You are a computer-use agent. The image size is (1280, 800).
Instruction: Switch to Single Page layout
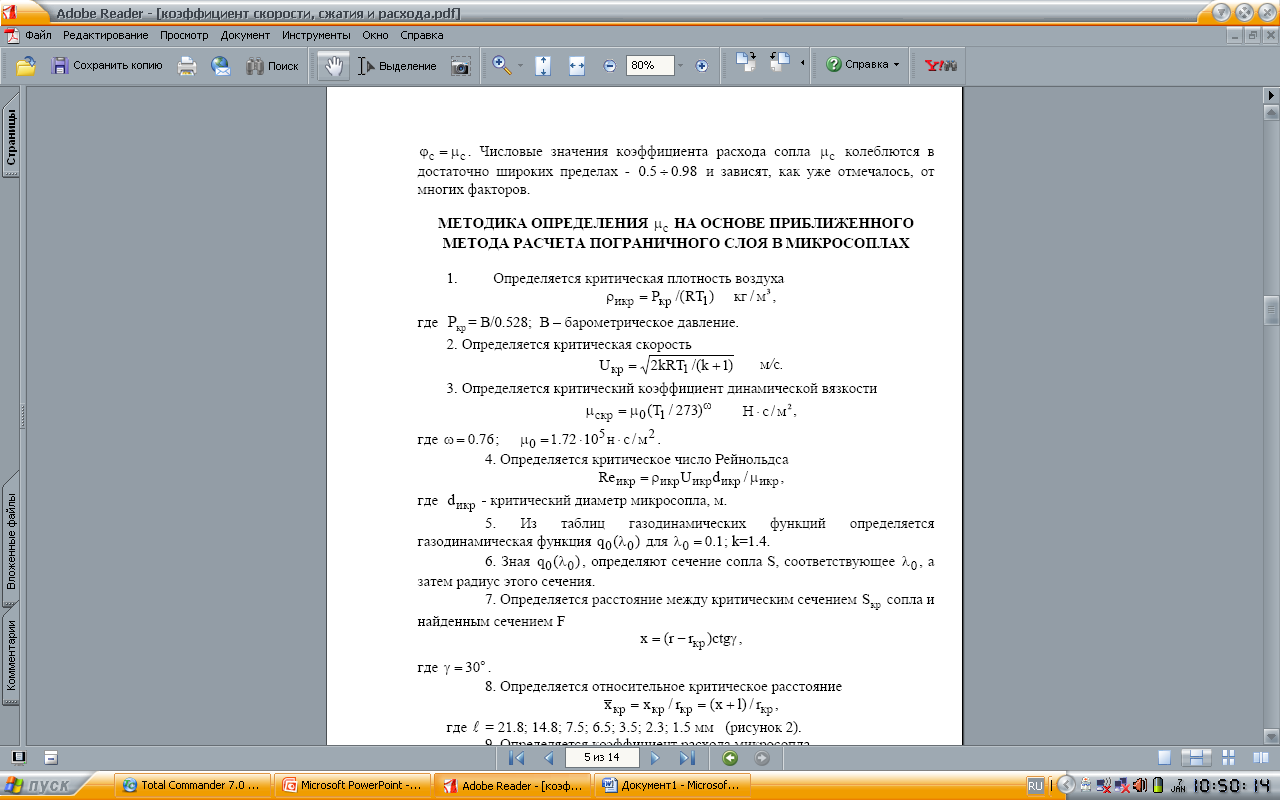point(1164,759)
